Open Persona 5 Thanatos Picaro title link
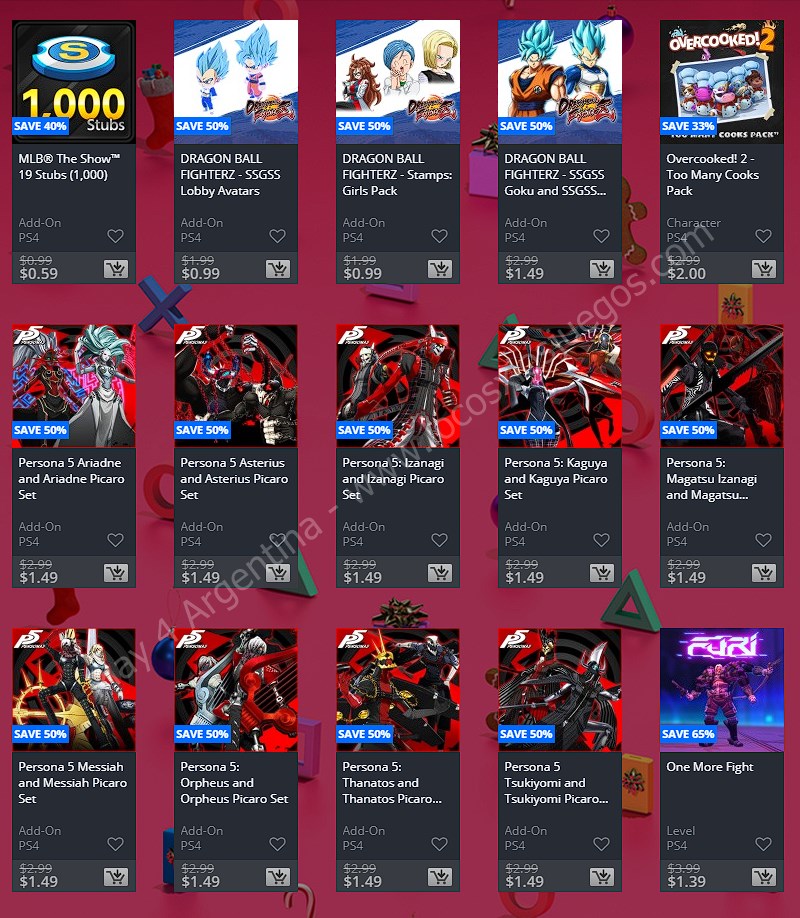The height and width of the screenshot is (918, 800). pos(392,783)
